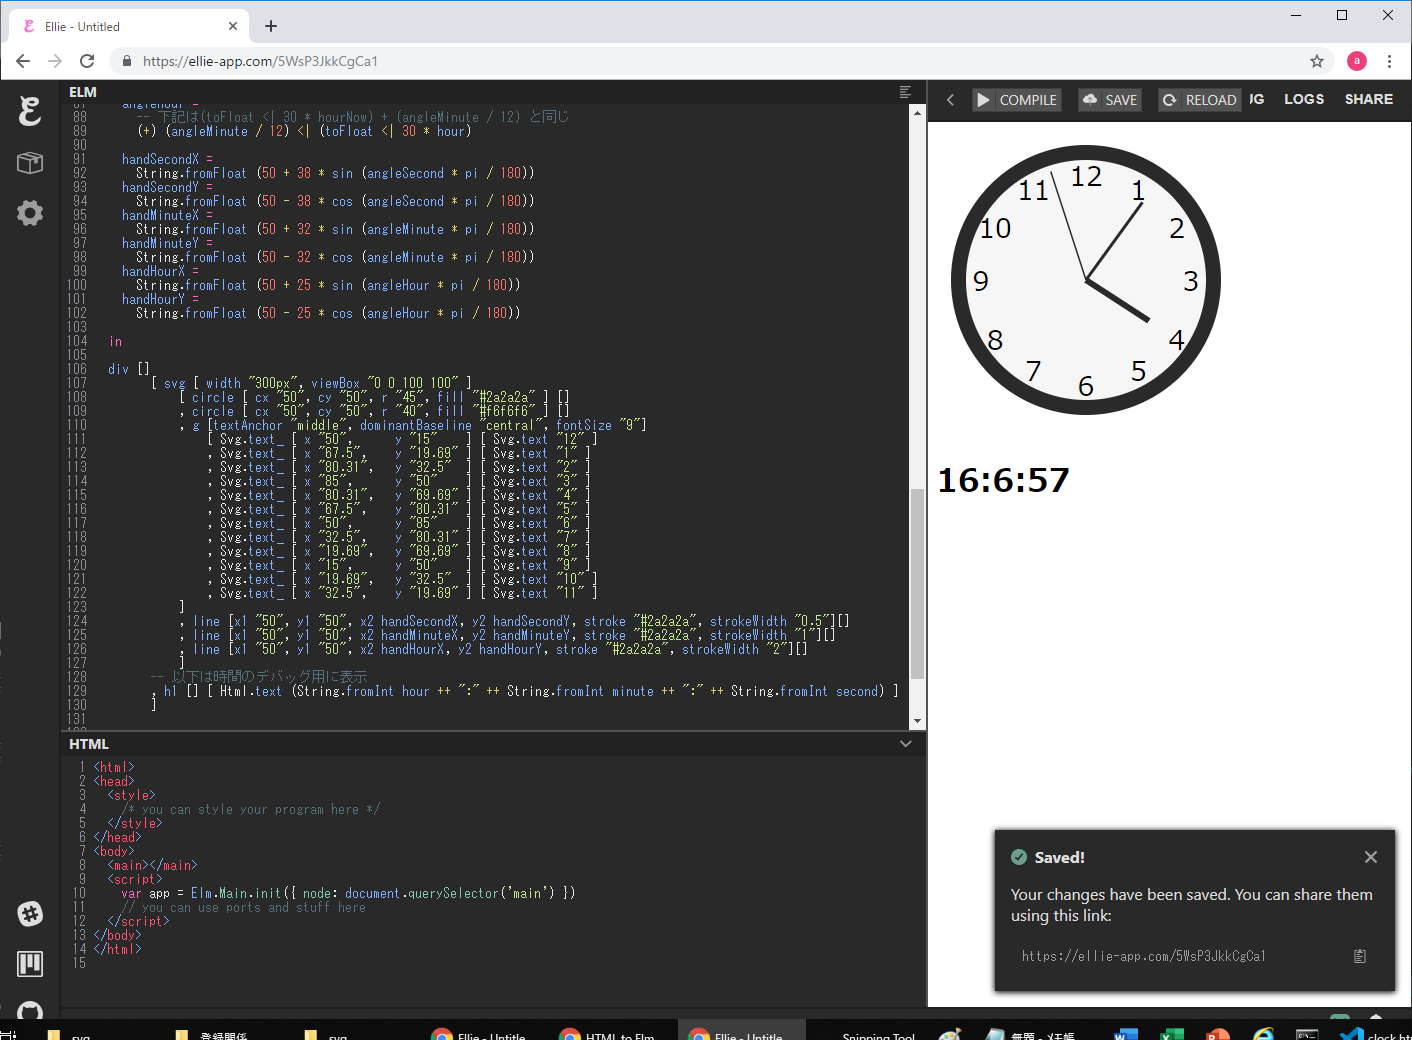Open the Chrome profile avatar
The height and width of the screenshot is (1040, 1412).
tap(1357, 61)
